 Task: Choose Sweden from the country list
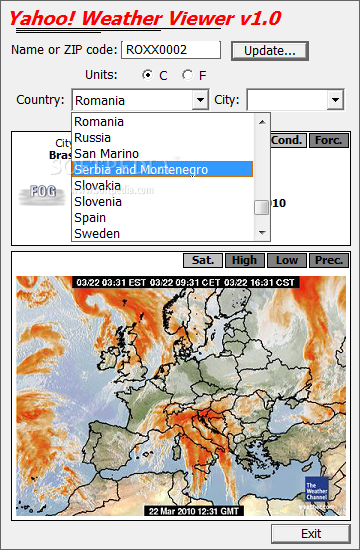162,233
